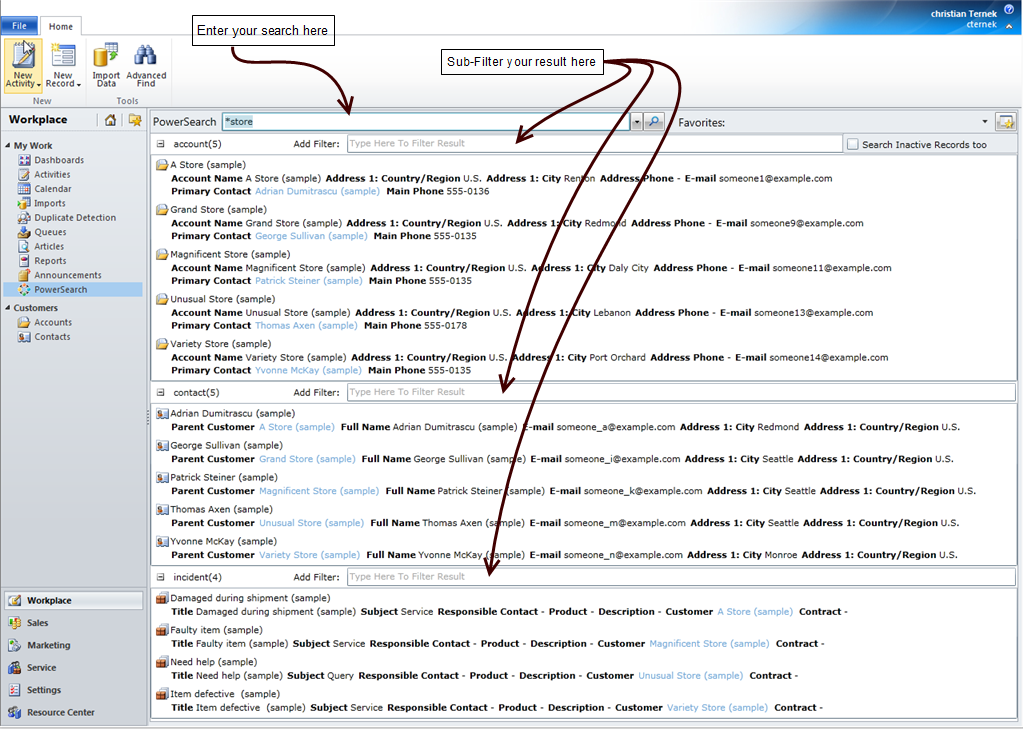
Task: Collapse the incident(4) results group
Action: click(x=160, y=577)
